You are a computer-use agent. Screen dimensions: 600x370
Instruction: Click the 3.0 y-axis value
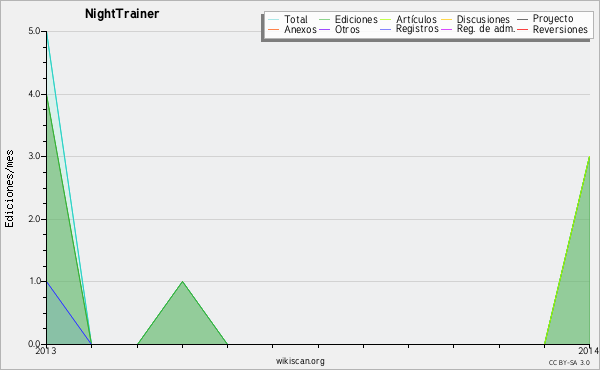click(x=34, y=156)
